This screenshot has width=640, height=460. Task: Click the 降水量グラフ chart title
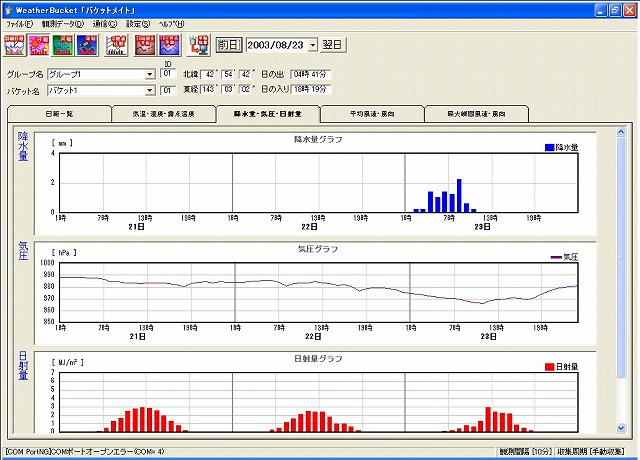point(318,140)
